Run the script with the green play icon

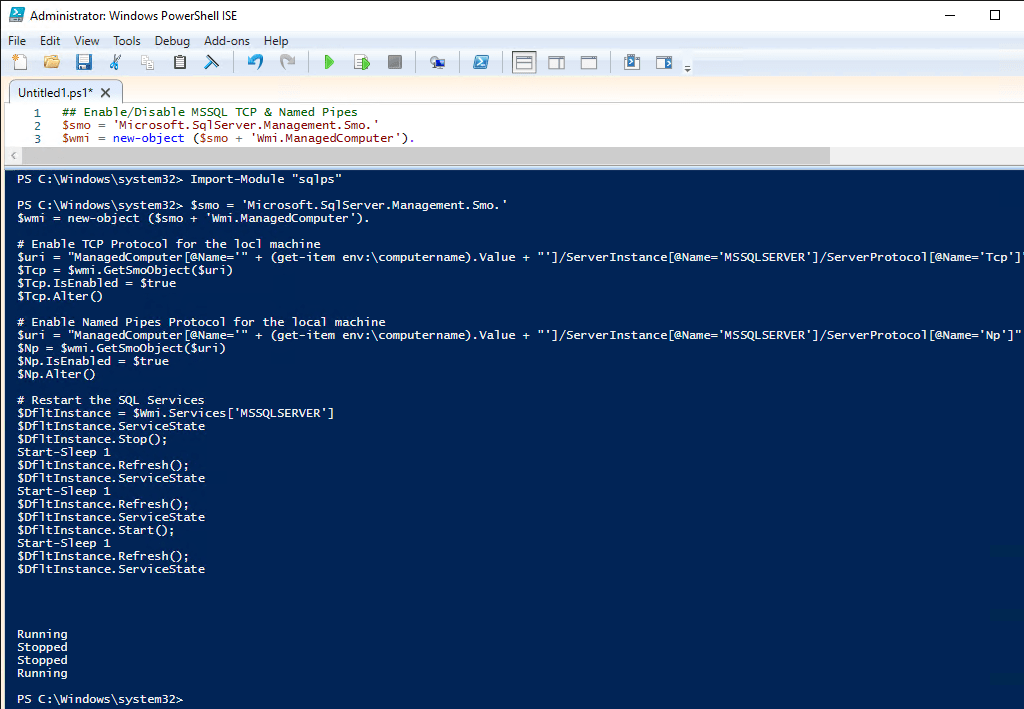tap(329, 63)
